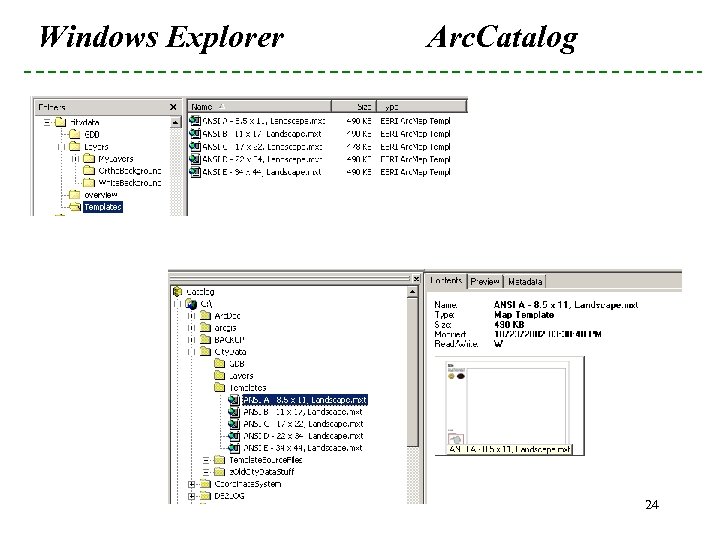
Task: Collapse the CityData folder in ArcCatalog
Action: pos(191,352)
